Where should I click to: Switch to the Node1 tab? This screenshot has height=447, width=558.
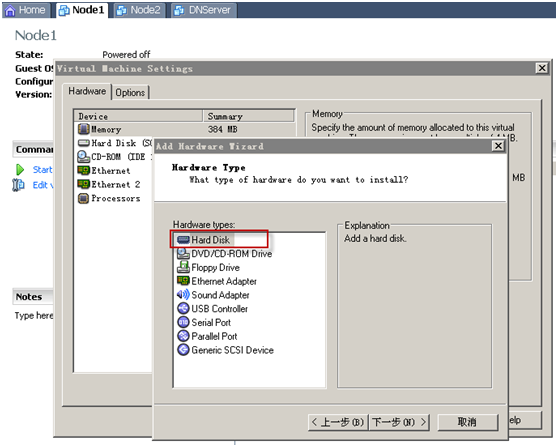coord(82,10)
